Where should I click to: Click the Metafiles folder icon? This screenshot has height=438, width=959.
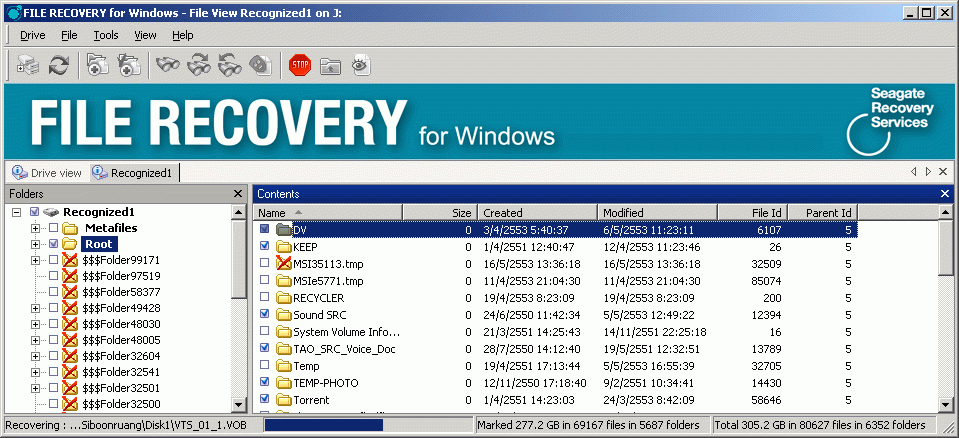(x=71, y=228)
